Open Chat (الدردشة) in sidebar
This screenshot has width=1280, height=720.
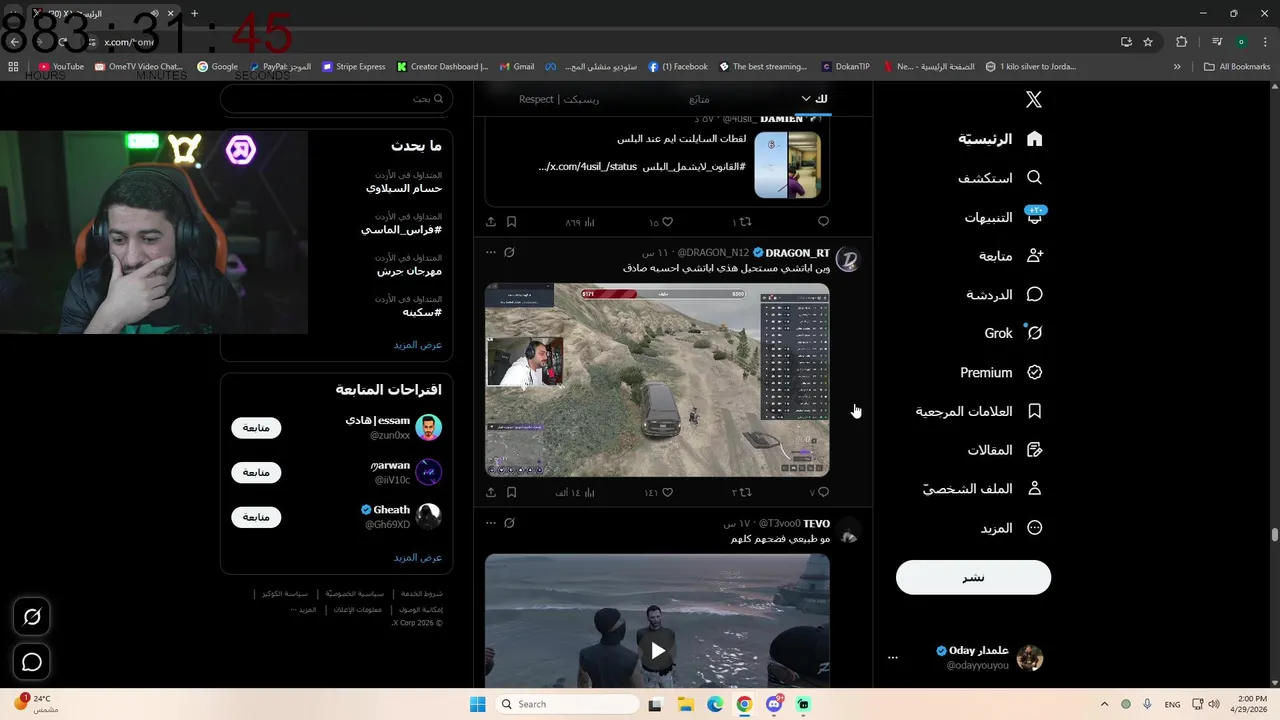click(x=1004, y=295)
